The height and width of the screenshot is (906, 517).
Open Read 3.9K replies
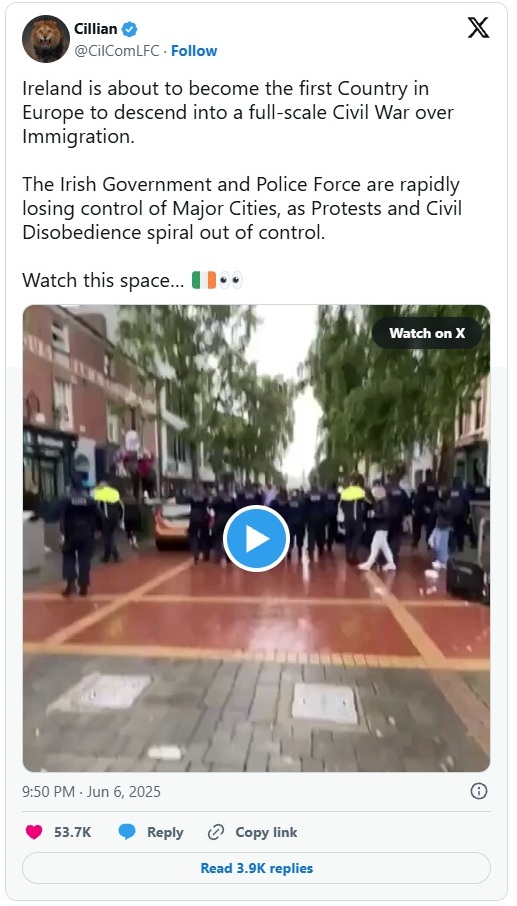tap(256, 868)
